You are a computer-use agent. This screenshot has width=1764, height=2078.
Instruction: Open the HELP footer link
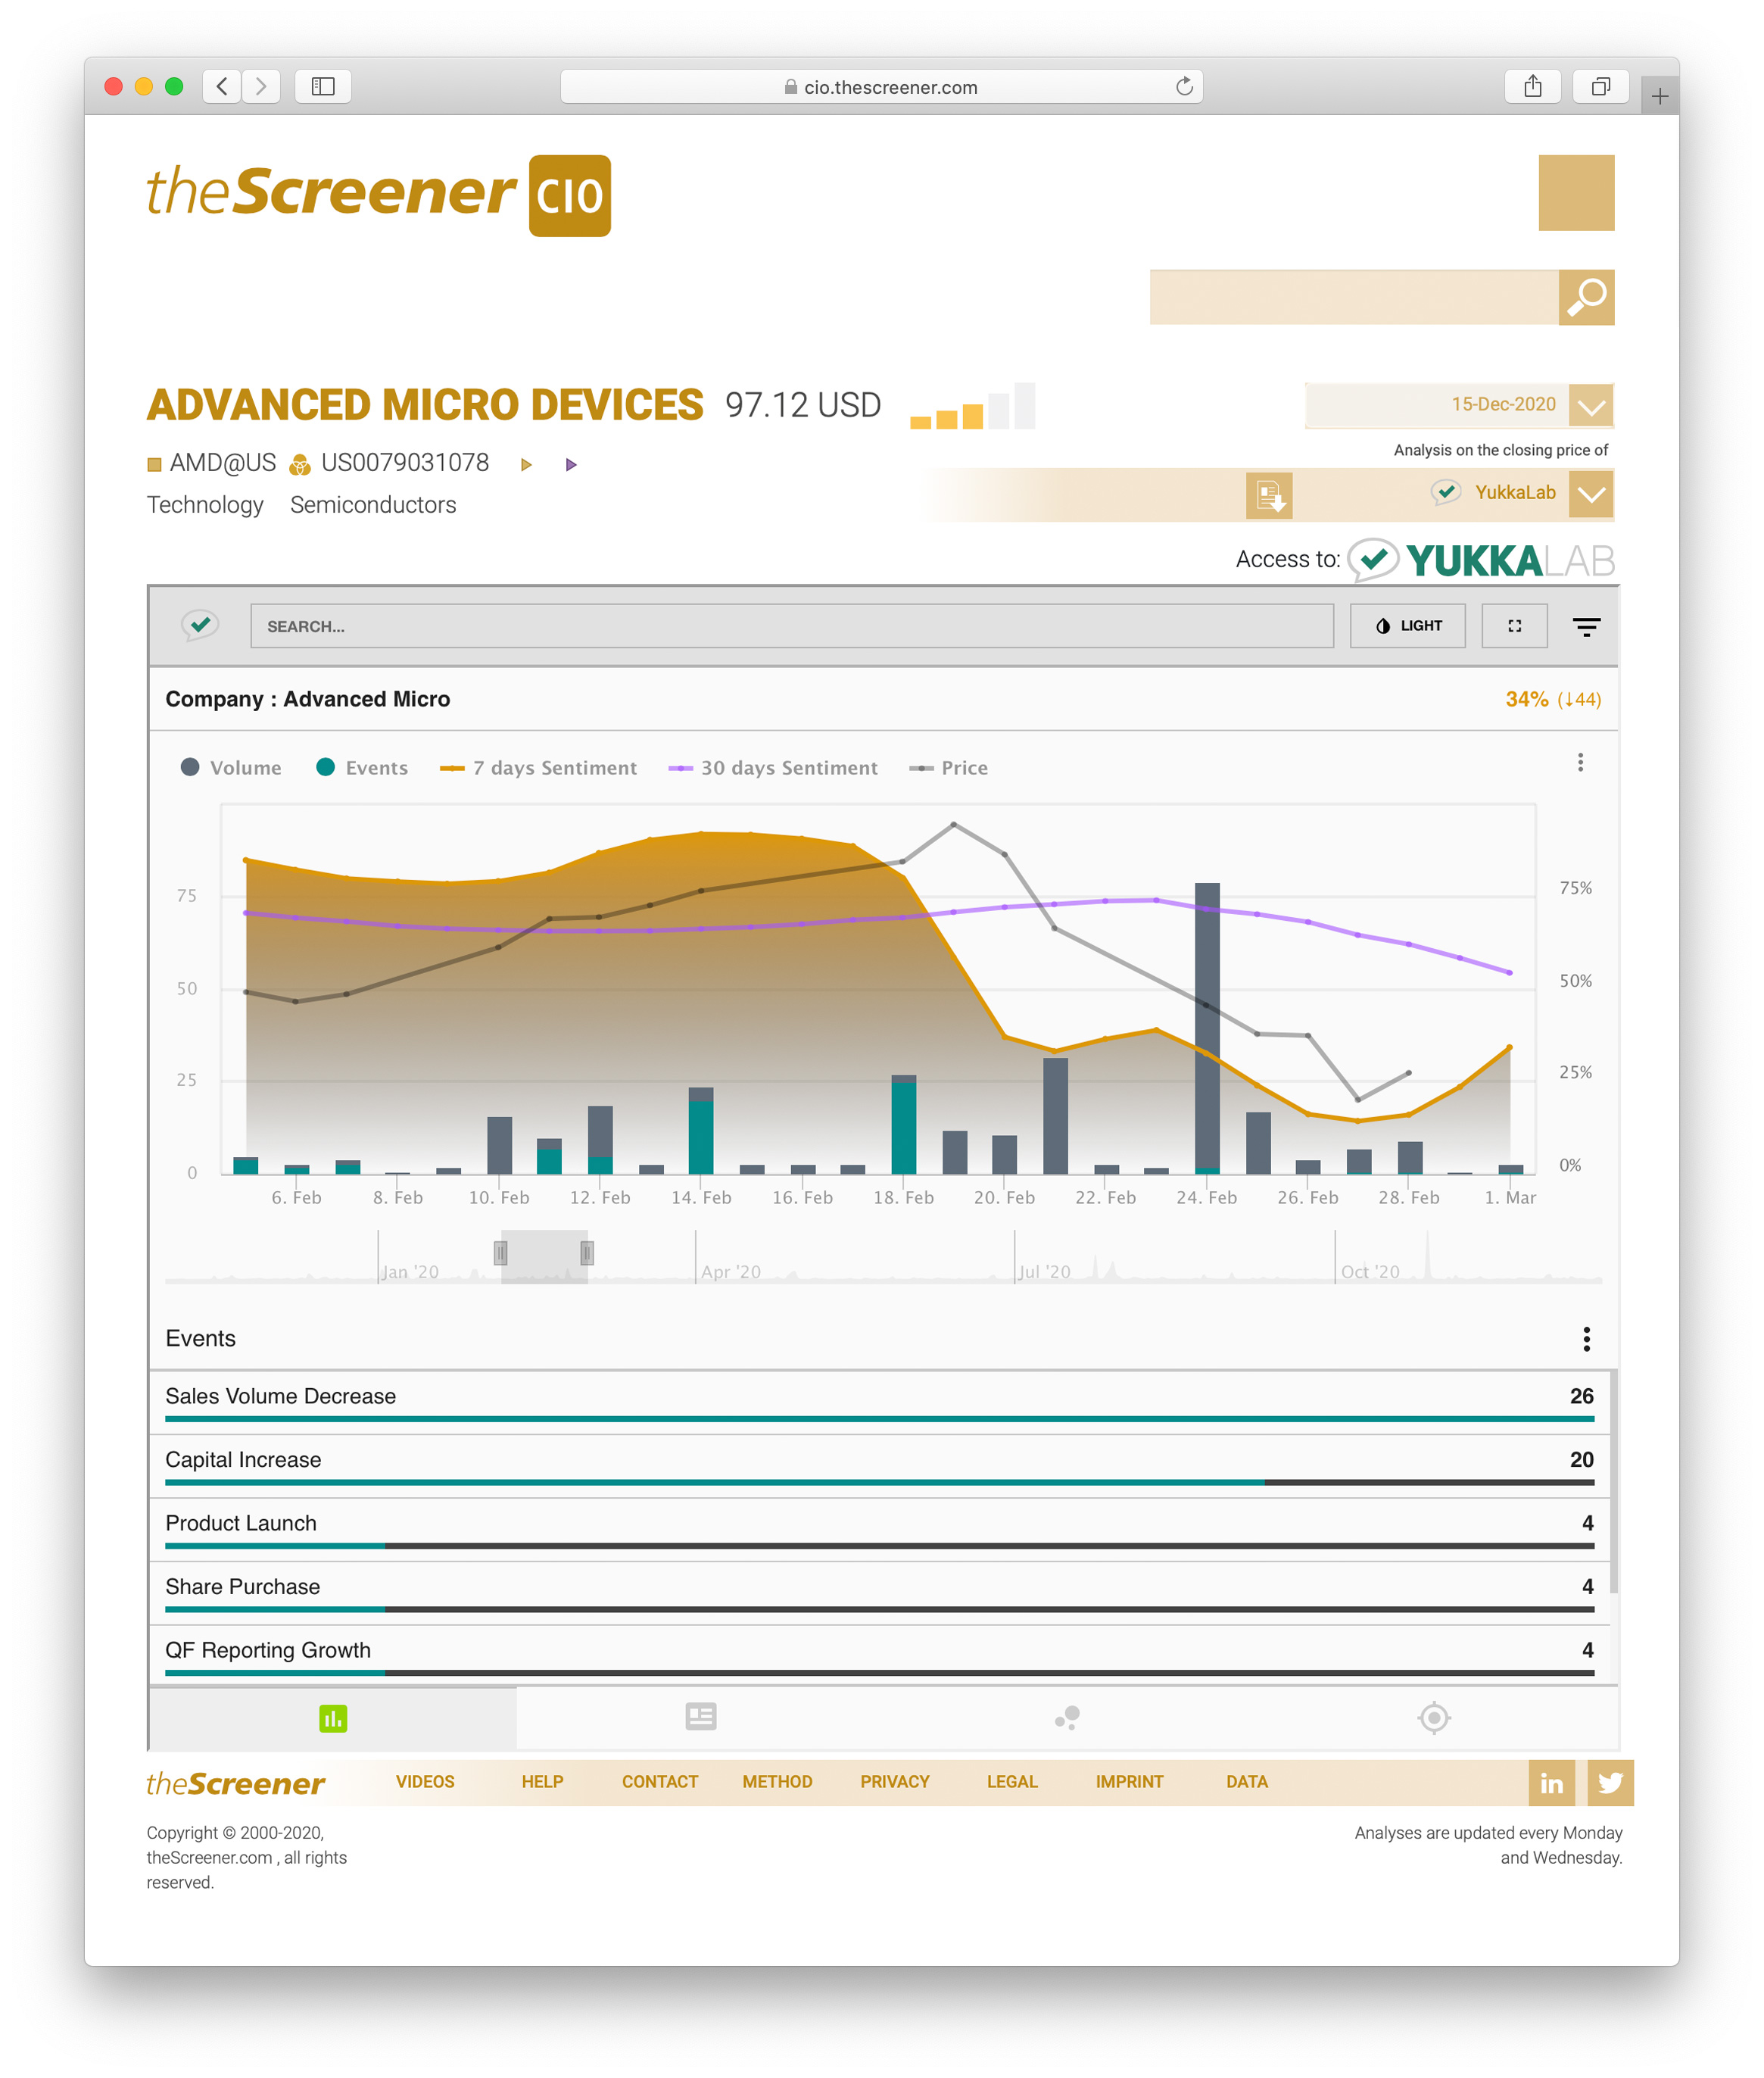point(542,1782)
